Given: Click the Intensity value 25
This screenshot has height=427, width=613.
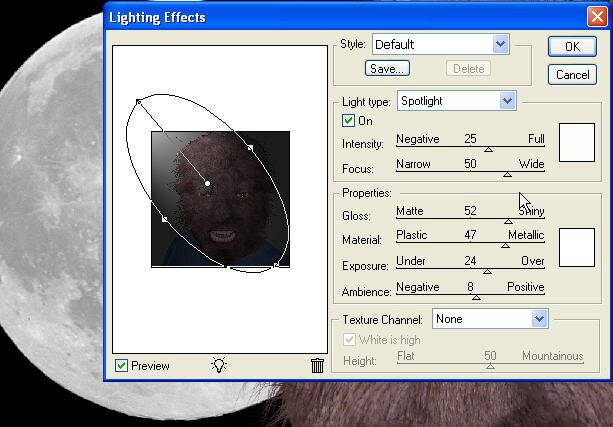Looking at the screenshot, I should pos(470,139).
